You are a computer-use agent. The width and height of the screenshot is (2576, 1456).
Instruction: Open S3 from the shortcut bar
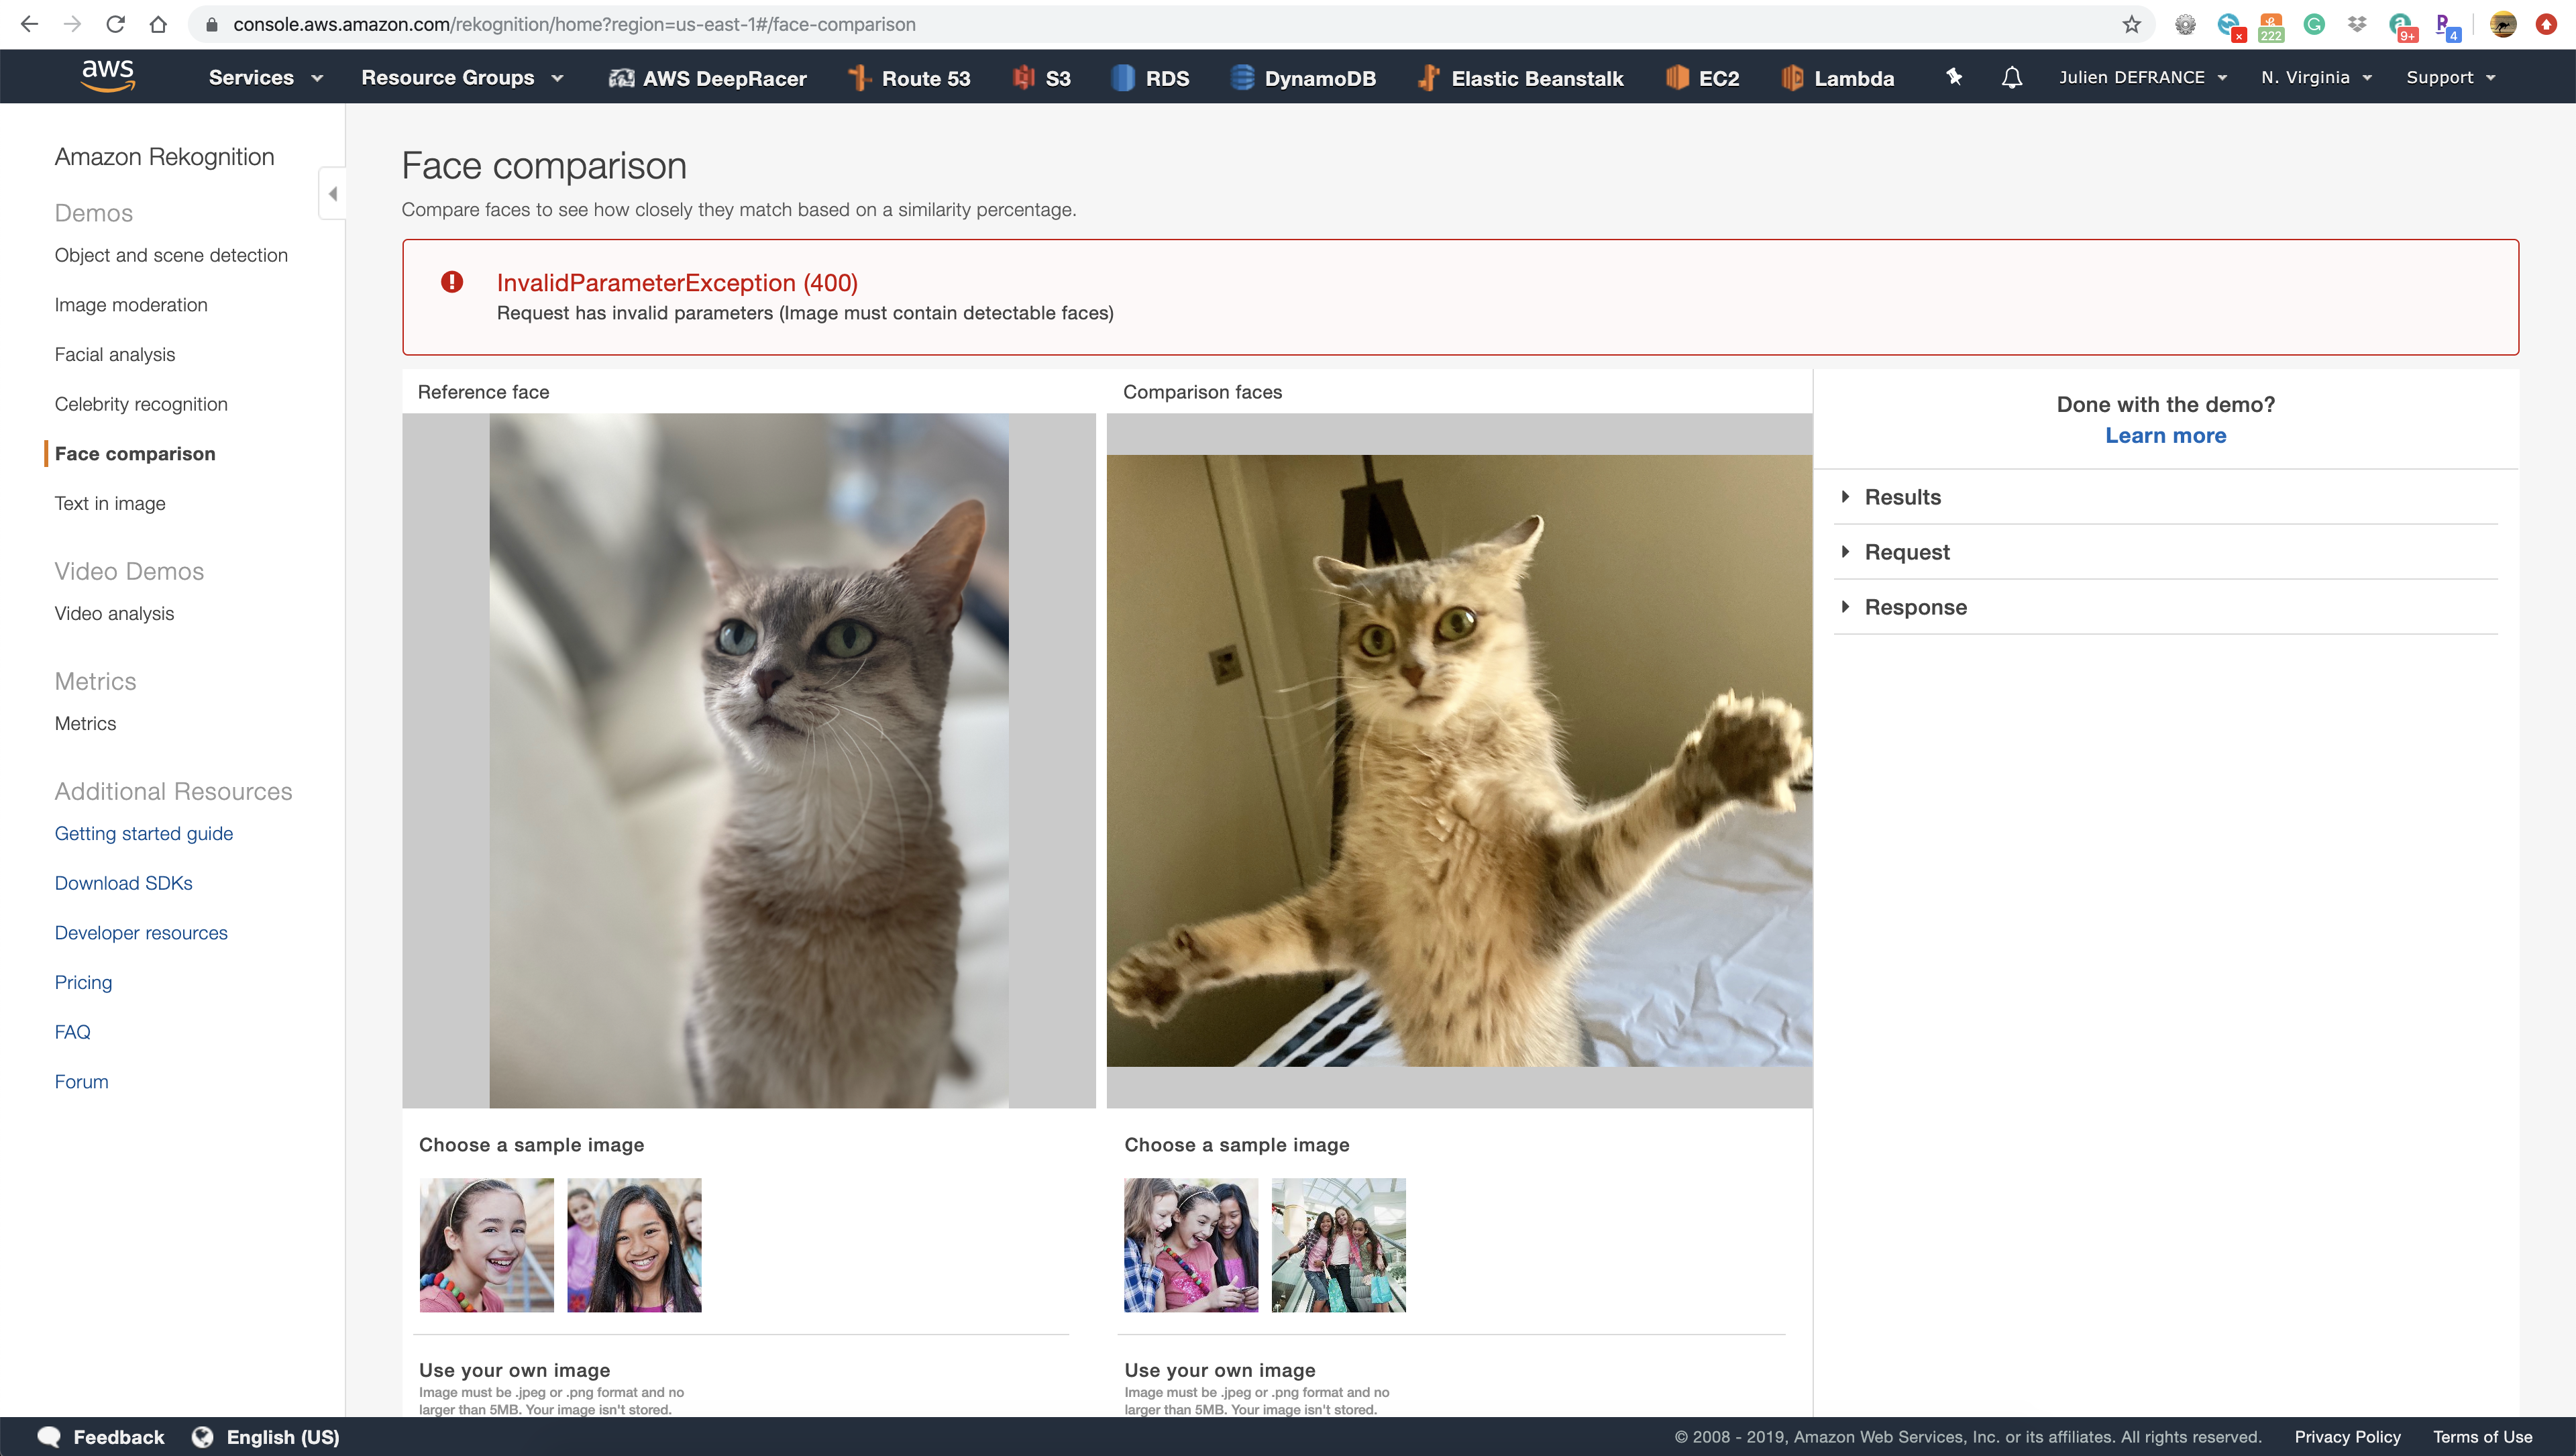tap(1042, 78)
